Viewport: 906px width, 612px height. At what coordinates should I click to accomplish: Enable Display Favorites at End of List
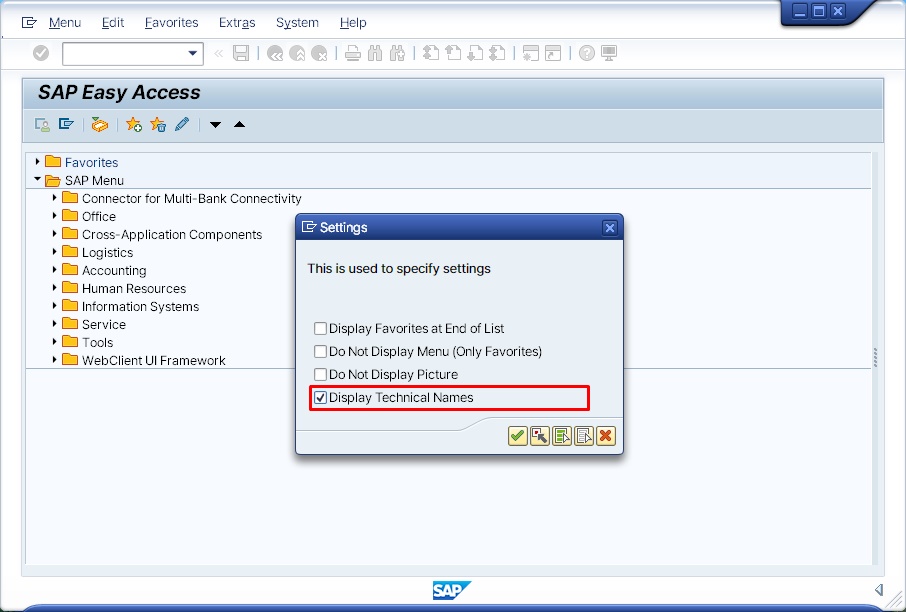[x=320, y=329]
